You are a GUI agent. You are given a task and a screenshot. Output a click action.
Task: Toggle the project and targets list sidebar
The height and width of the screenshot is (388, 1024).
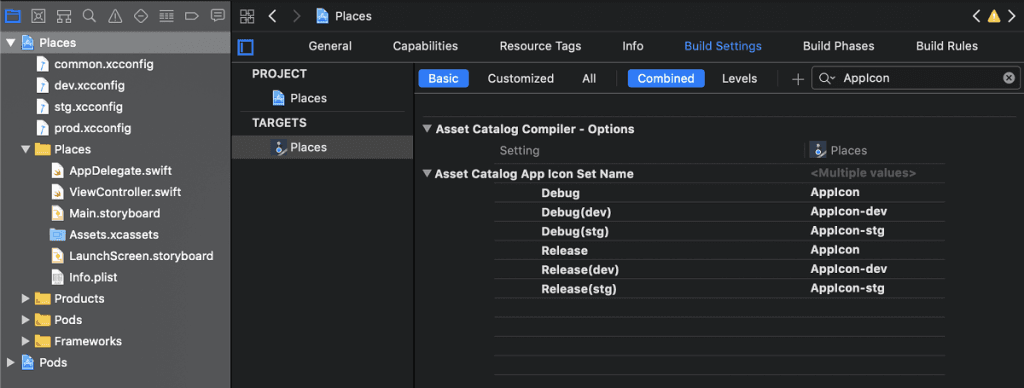pos(246,47)
